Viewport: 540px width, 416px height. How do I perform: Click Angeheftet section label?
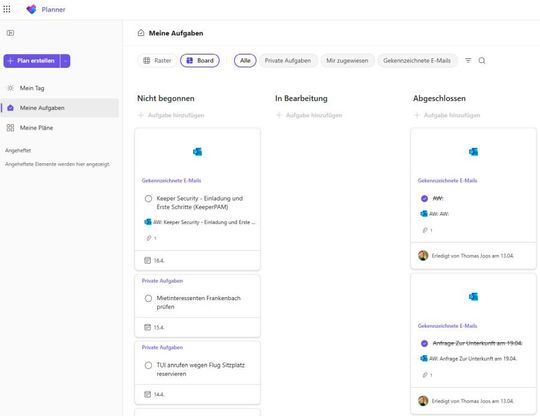click(x=18, y=150)
